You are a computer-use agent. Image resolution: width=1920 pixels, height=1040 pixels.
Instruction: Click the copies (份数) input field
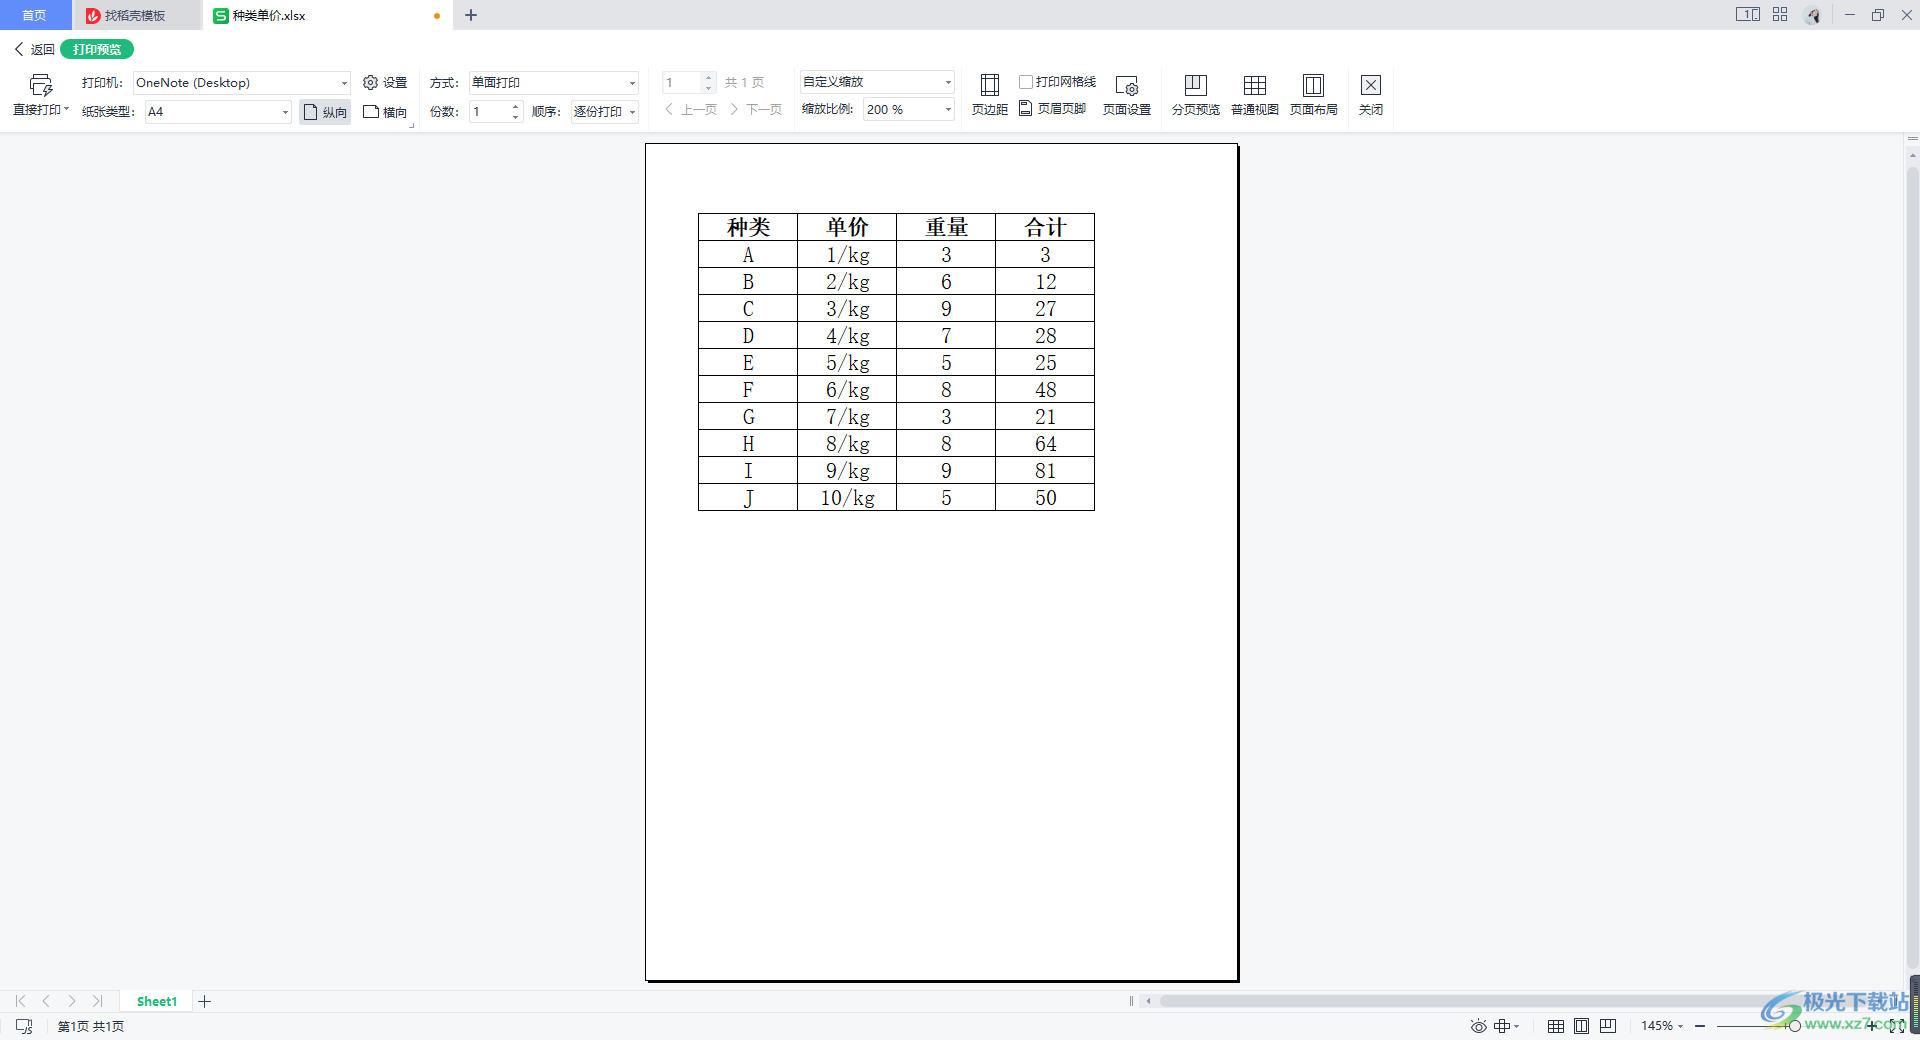[490, 112]
